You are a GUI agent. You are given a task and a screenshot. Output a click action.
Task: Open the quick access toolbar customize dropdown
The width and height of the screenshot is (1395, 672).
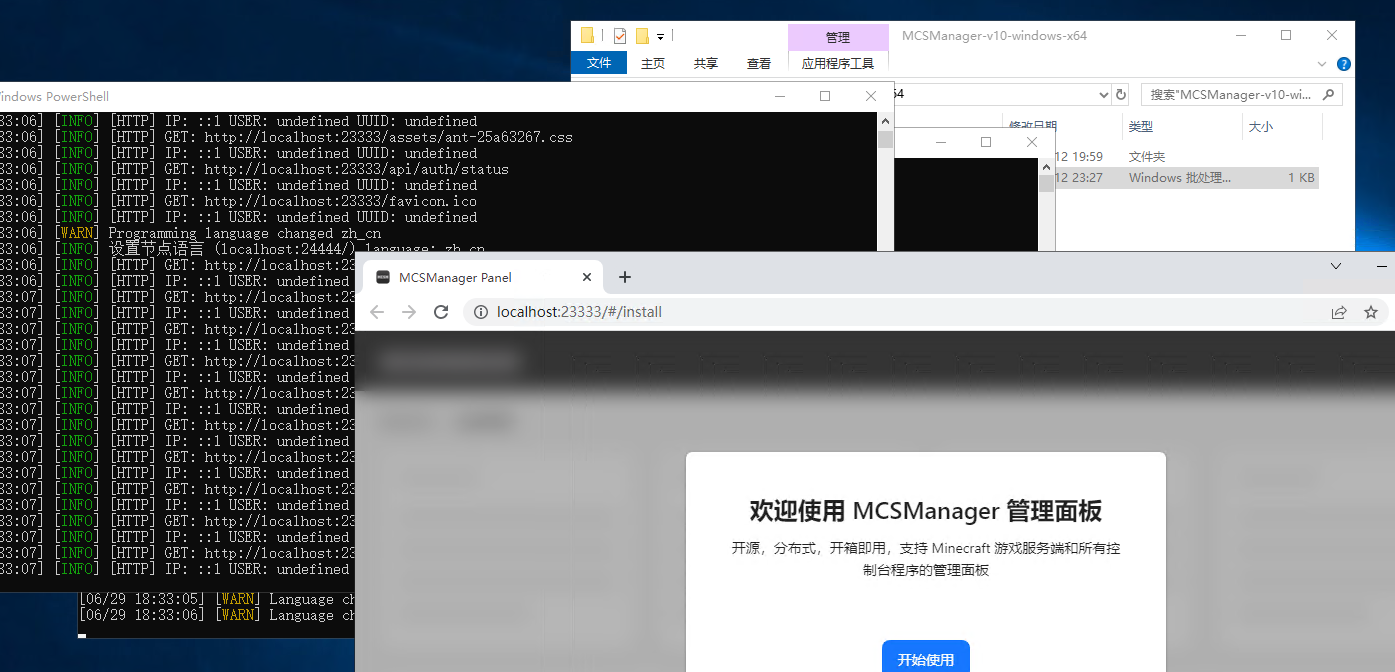click(661, 37)
